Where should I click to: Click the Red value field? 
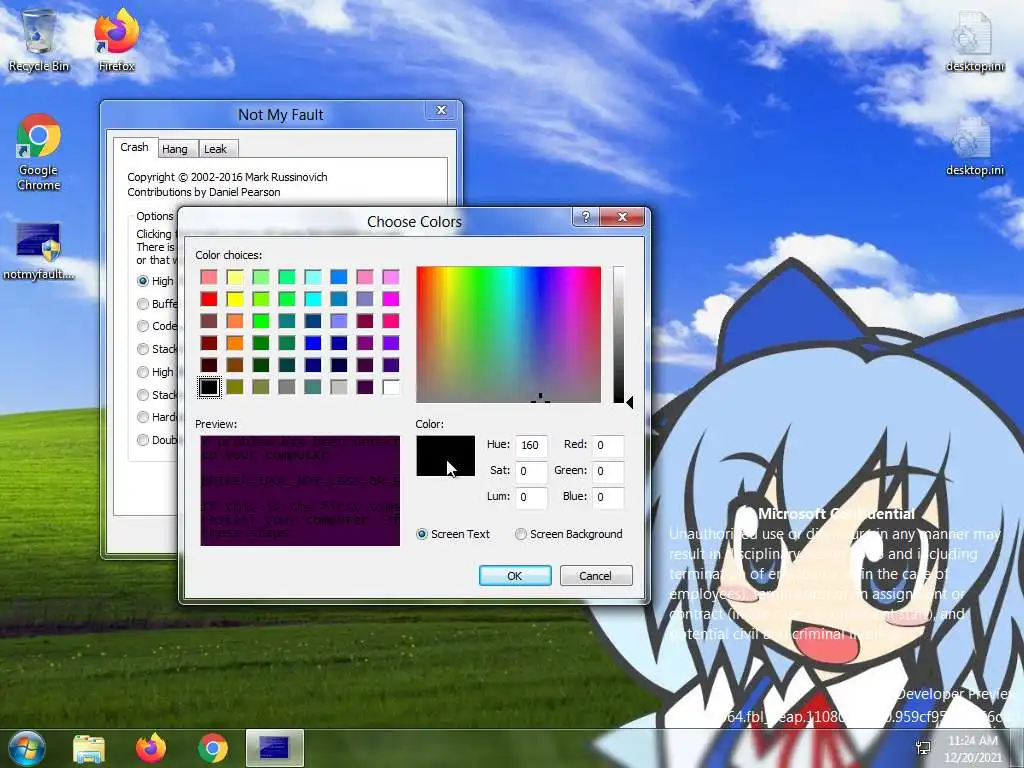pos(607,445)
